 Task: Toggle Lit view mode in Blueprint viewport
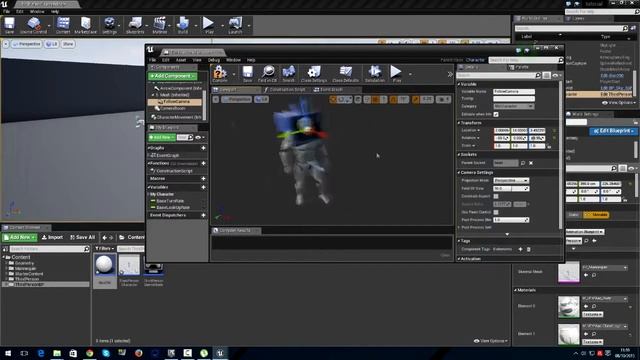261,99
